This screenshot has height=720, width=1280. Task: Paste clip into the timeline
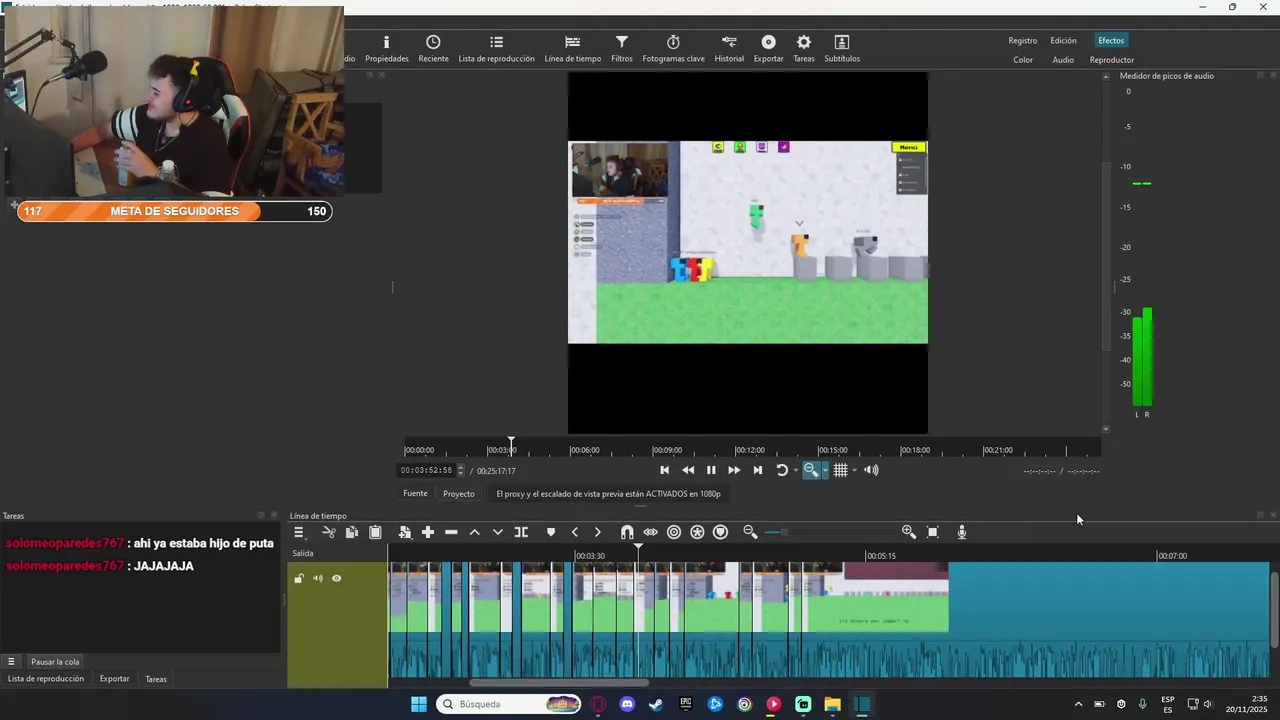[x=375, y=532]
